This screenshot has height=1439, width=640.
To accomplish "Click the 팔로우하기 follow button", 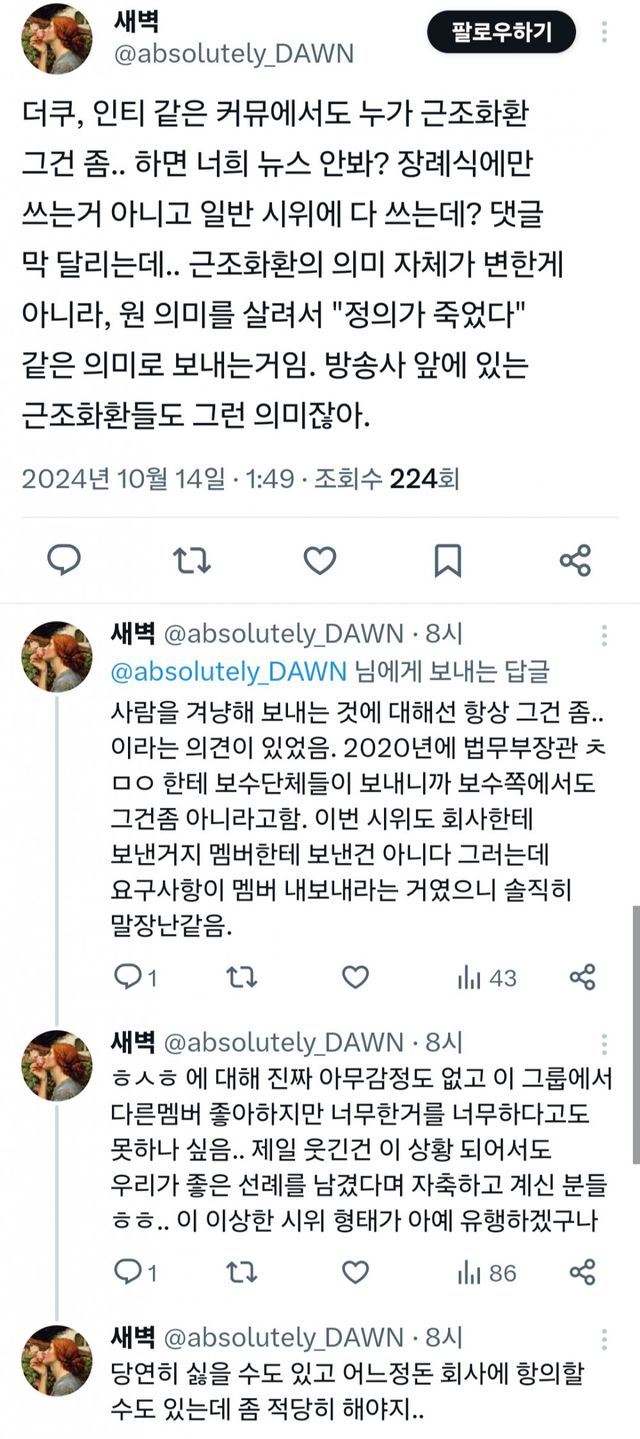I will [x=502, y=33].
